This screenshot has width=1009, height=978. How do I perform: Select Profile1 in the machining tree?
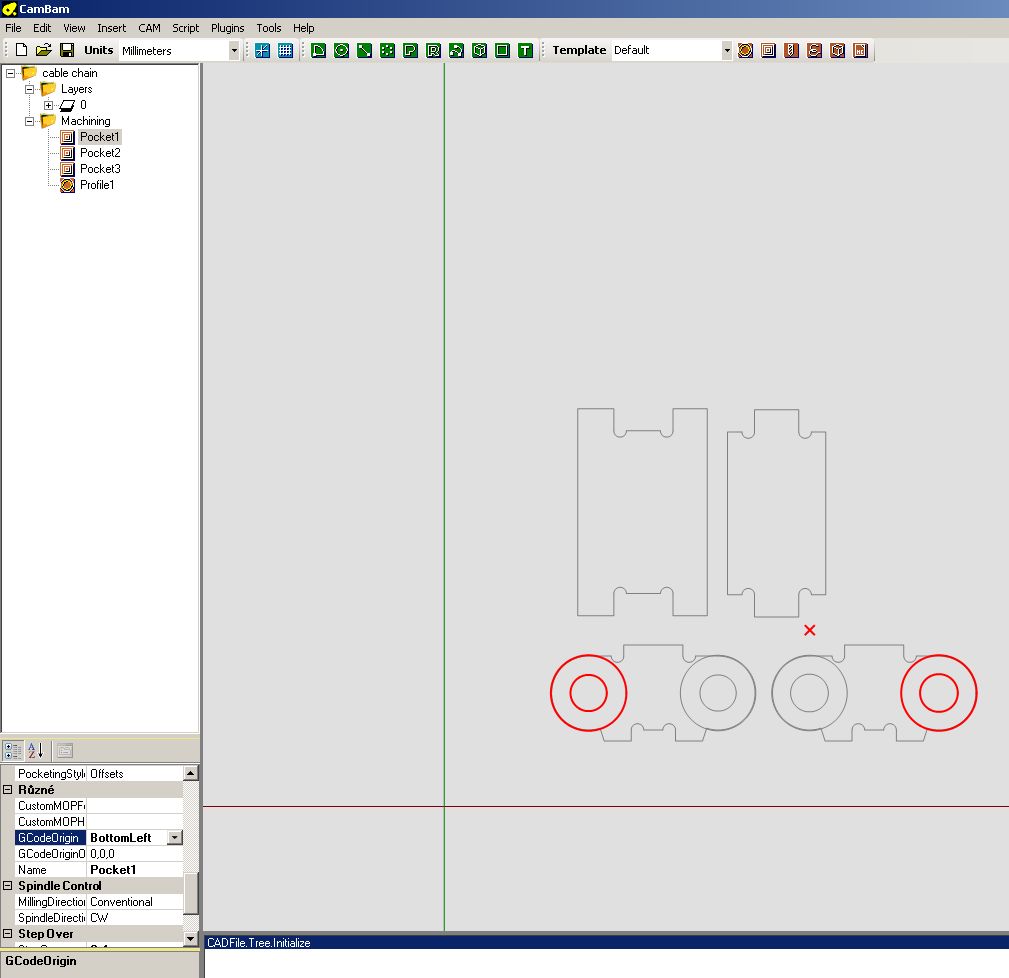[97, 185]
